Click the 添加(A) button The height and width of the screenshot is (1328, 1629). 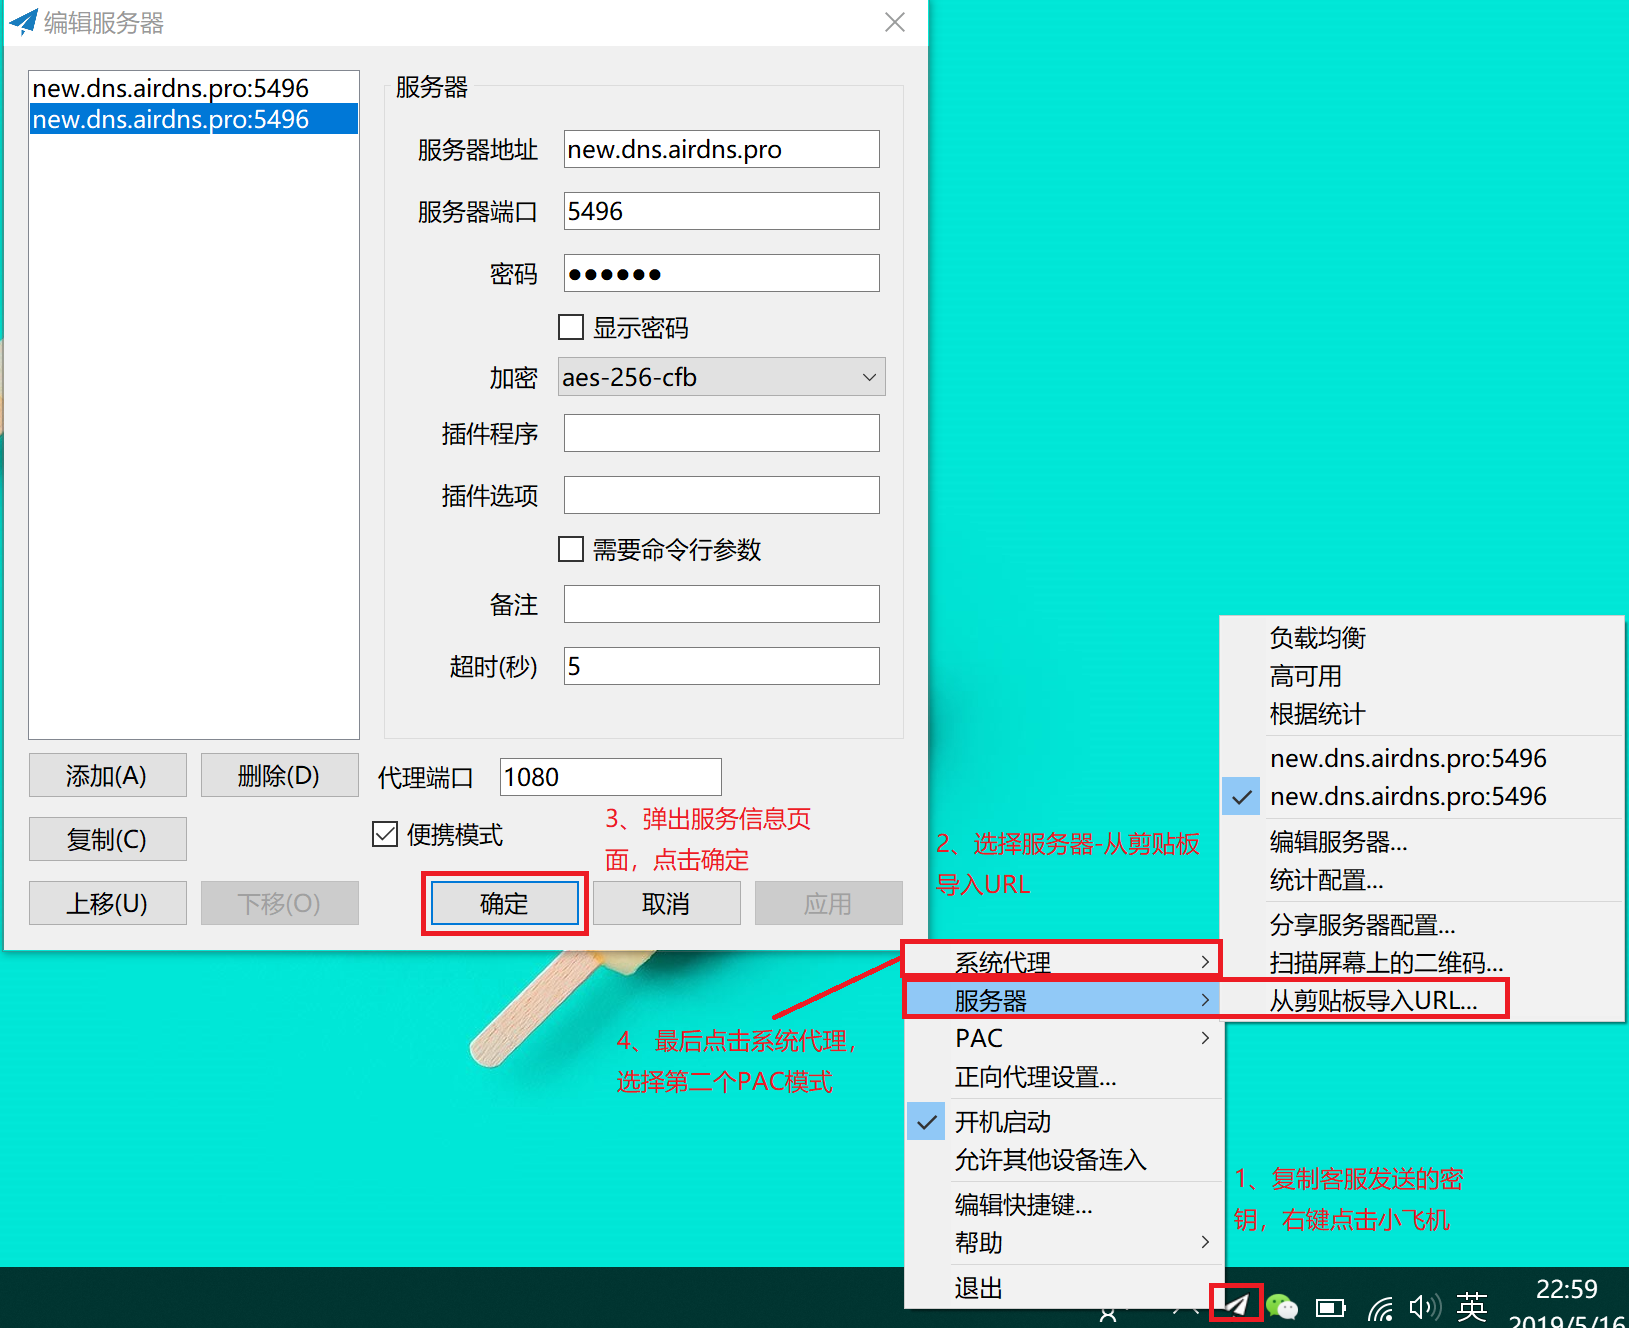coord(107,775)
